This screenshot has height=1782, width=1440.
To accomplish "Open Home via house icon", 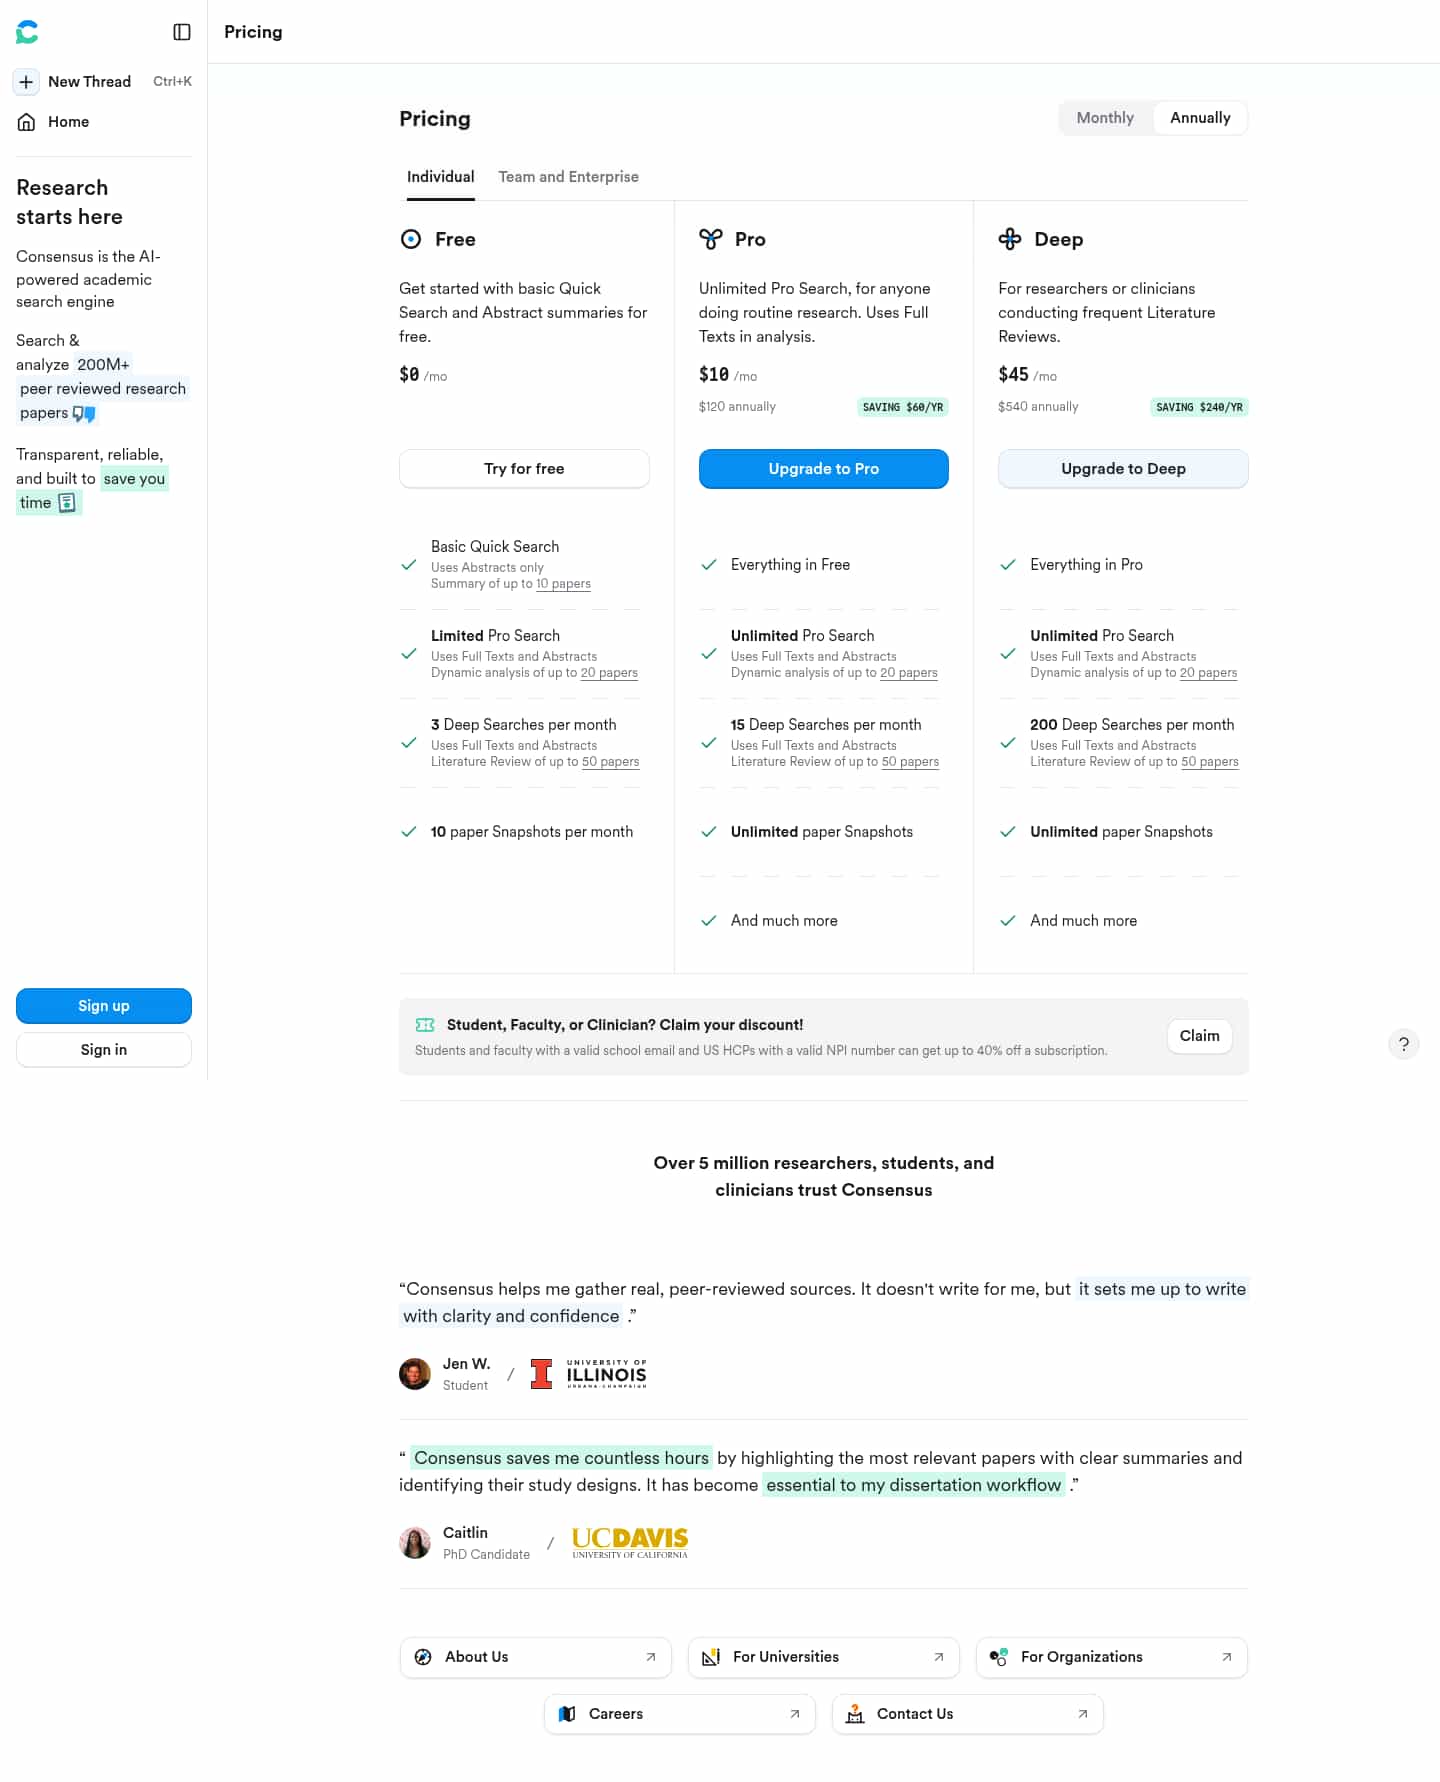I will 27,122.
